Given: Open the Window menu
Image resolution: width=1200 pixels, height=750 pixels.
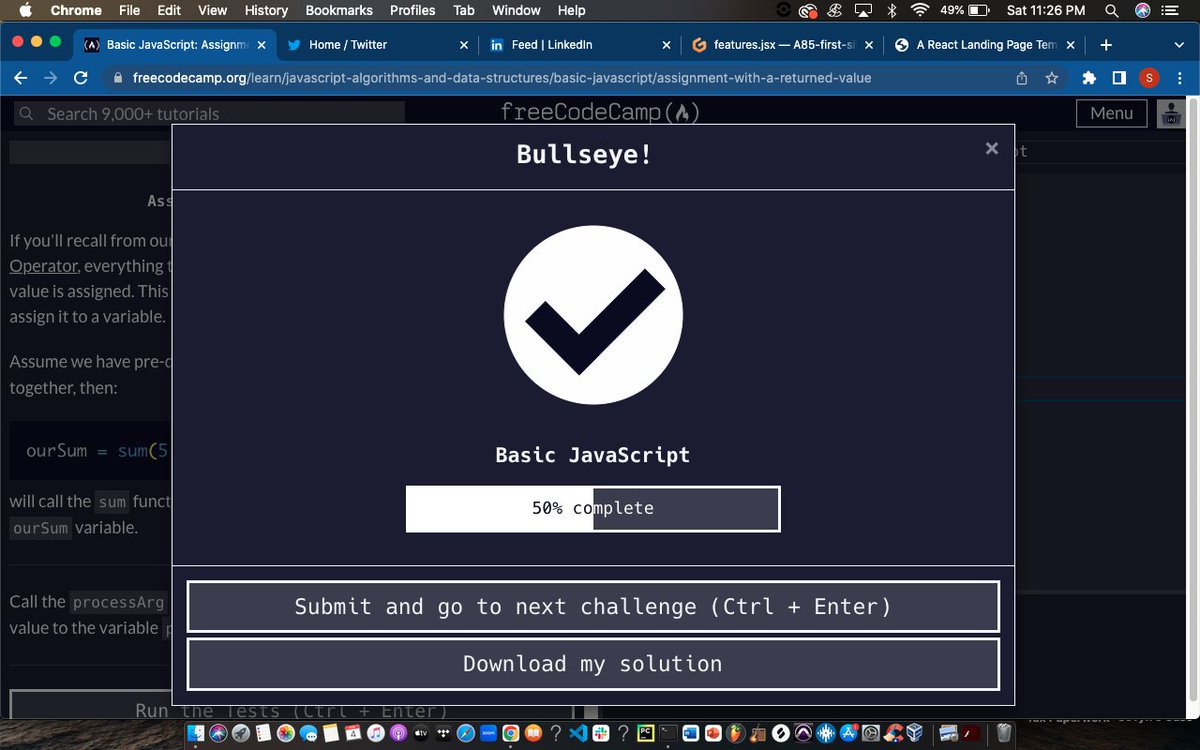Looking at the screenshot, I should 517,10.
